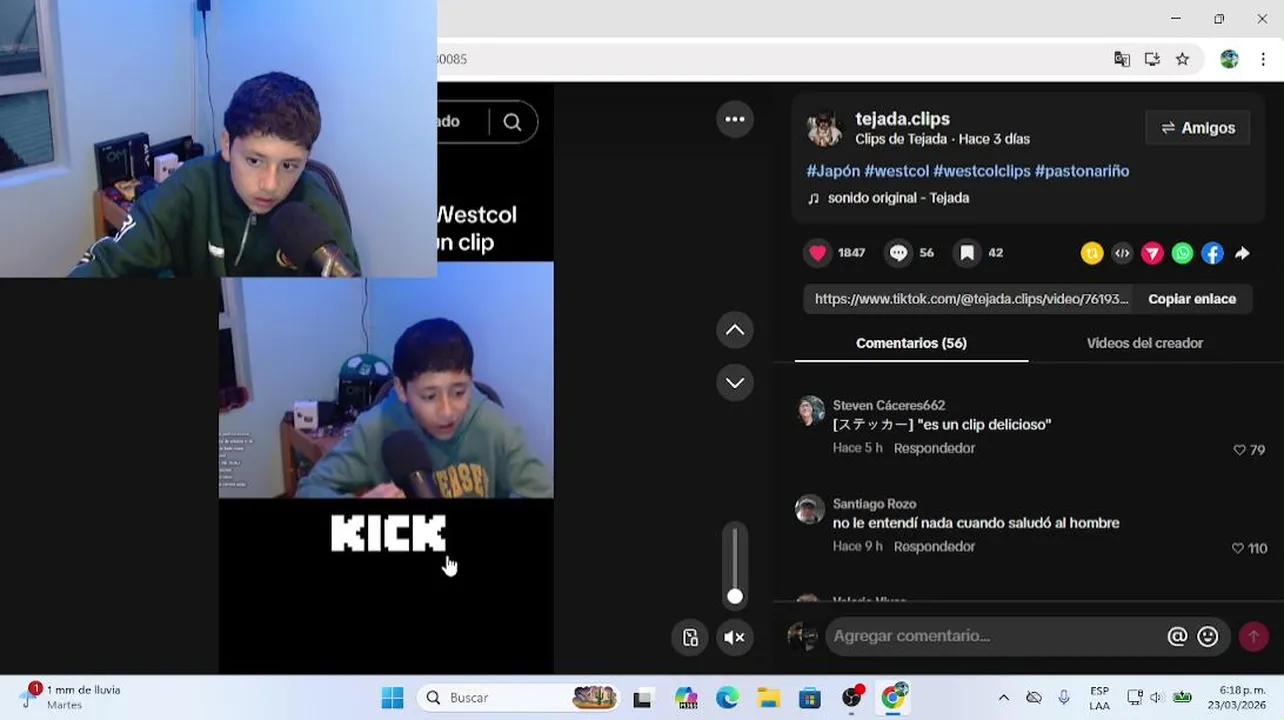Image resolution: width=1284 pixels, height=720 pixels.
Task: Click Santiago Rozo's avatar
Action: 810,509
